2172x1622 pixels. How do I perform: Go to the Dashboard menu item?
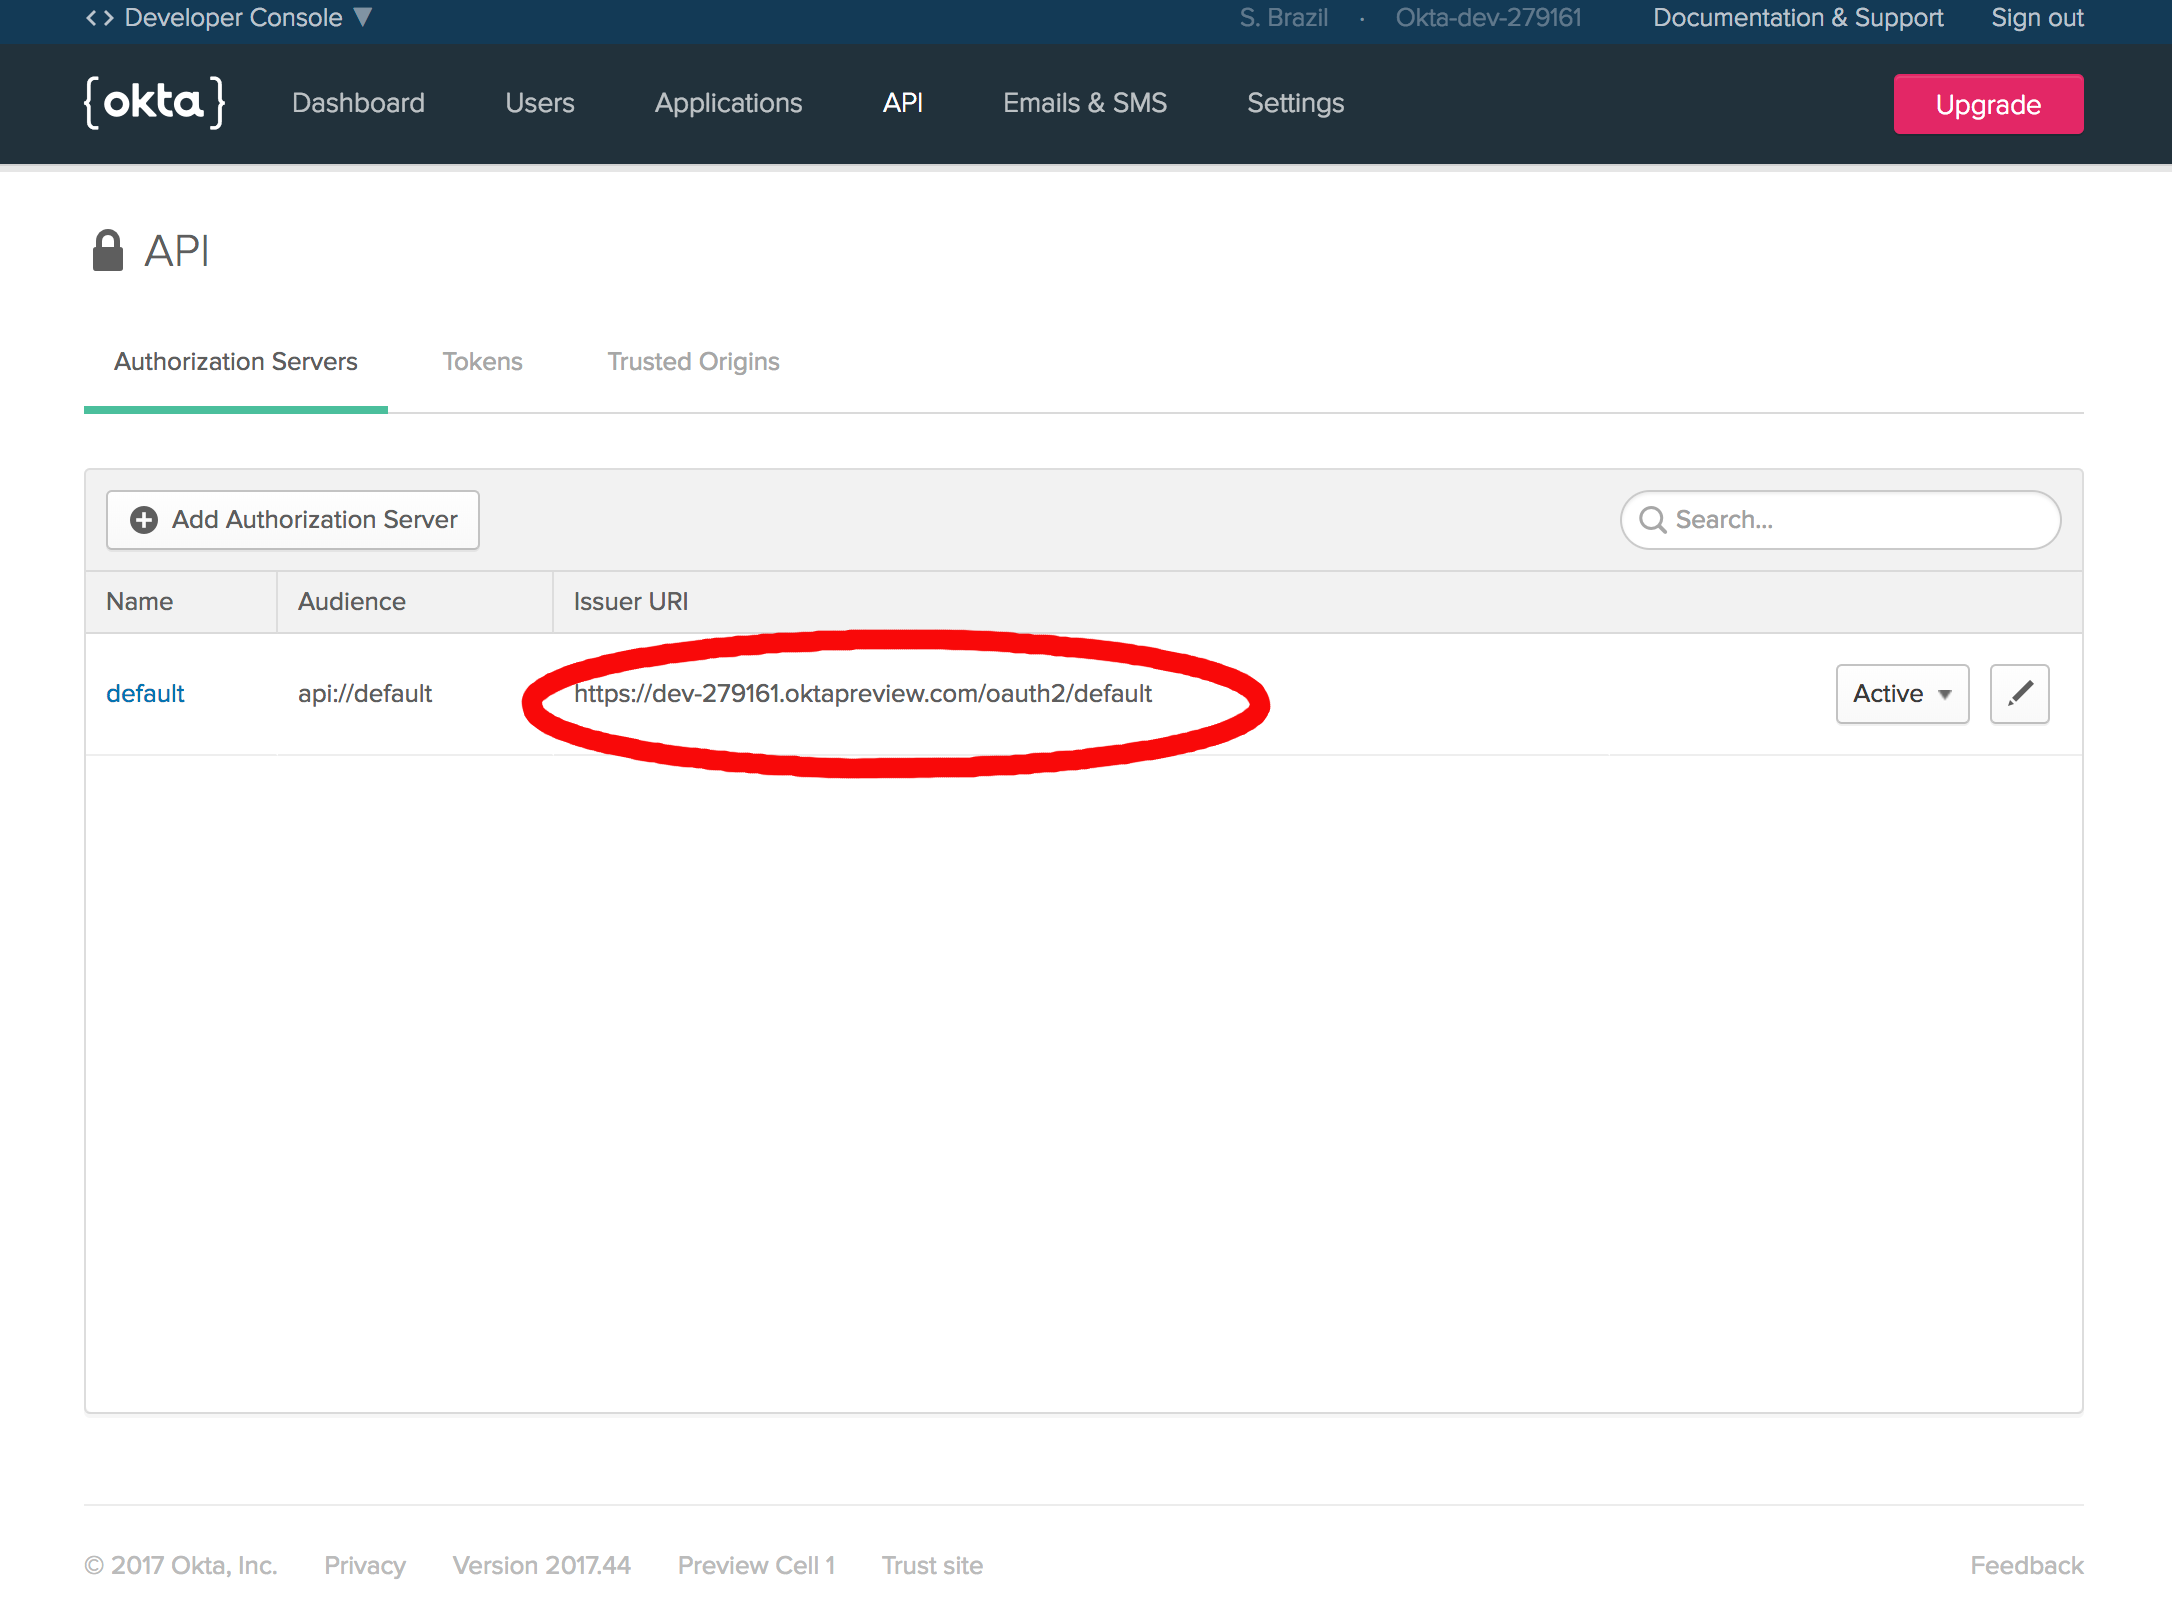point(358,103)
